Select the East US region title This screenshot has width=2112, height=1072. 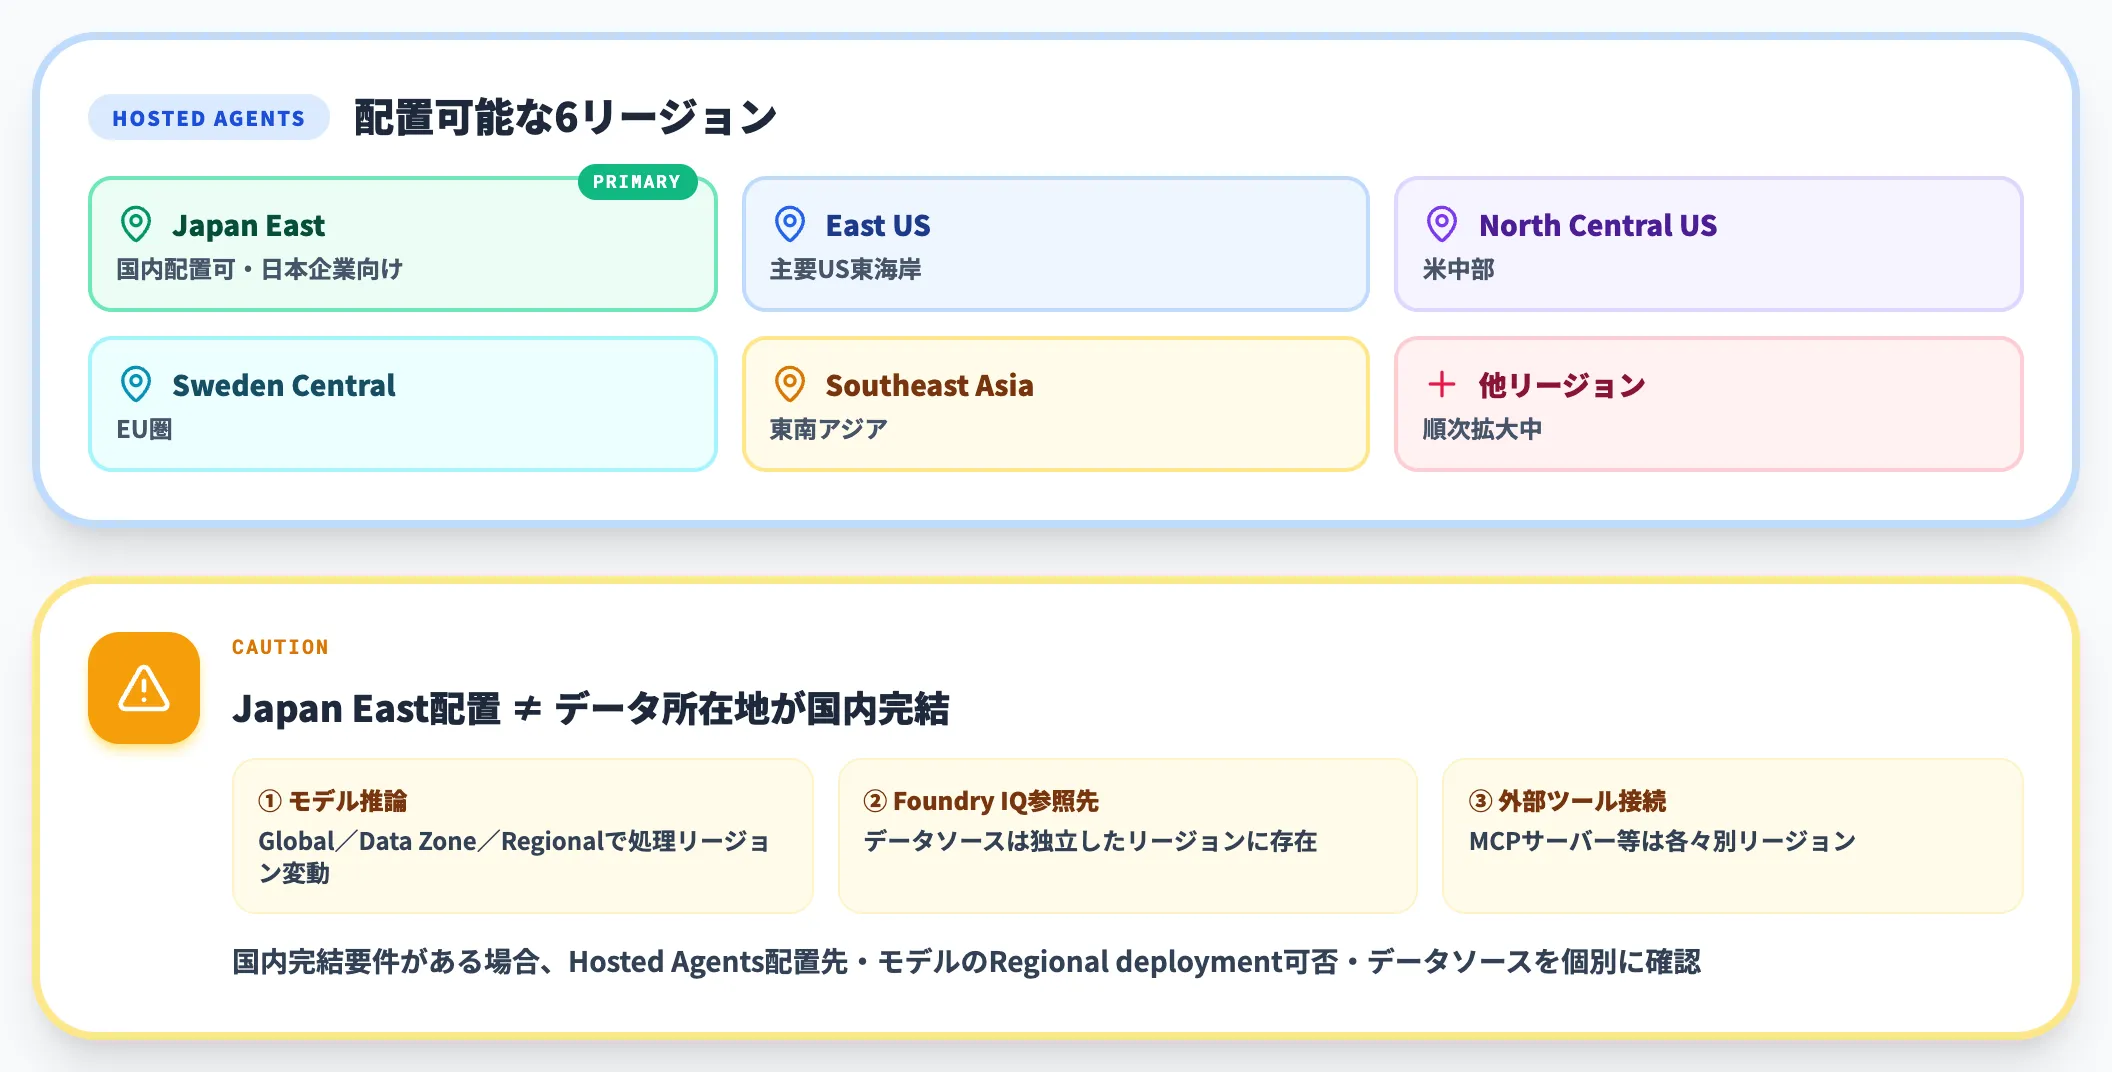coord(878,226)
